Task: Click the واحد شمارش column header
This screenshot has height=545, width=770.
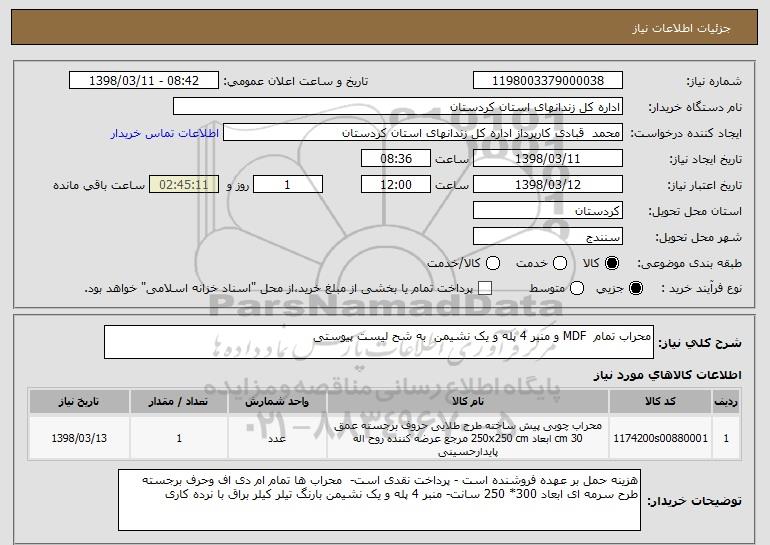Action: 277,402
